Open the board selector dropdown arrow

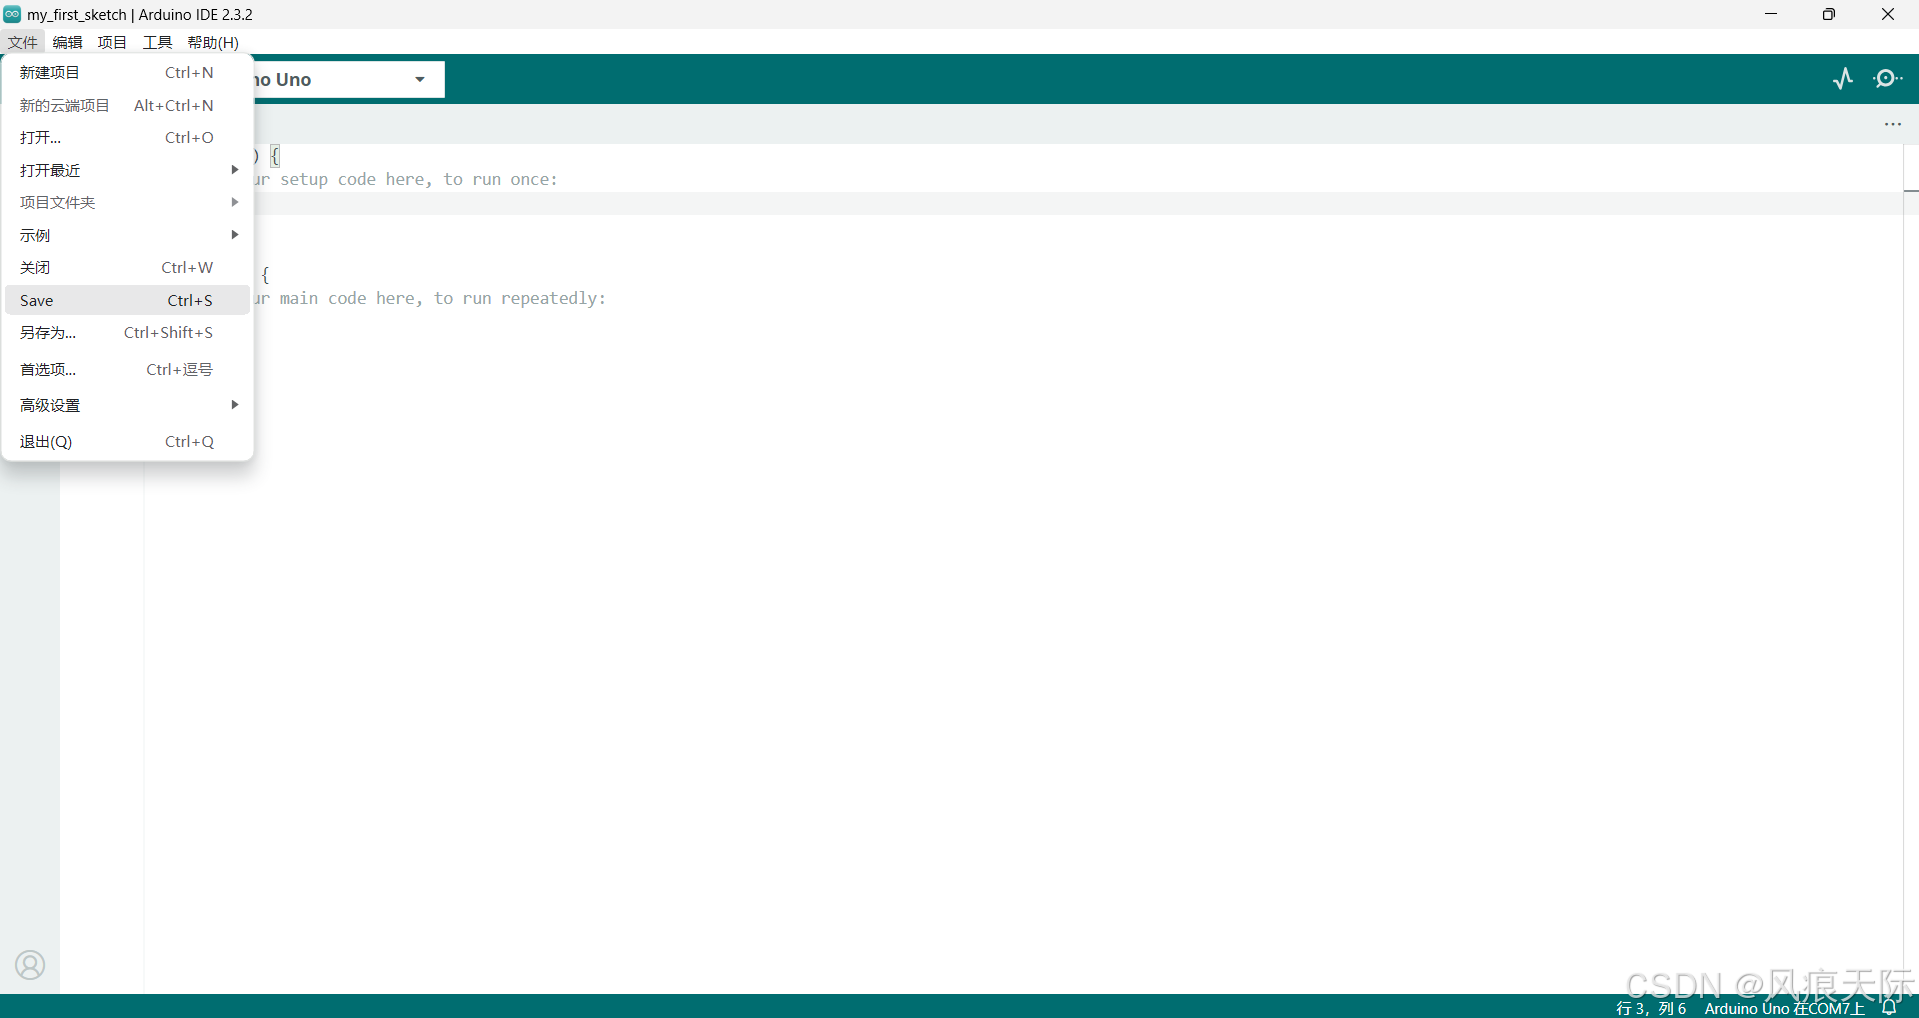420,79
